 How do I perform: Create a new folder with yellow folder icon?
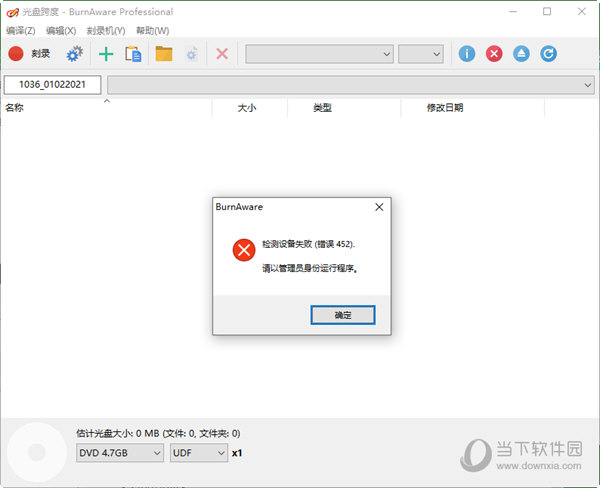point(164,54)
